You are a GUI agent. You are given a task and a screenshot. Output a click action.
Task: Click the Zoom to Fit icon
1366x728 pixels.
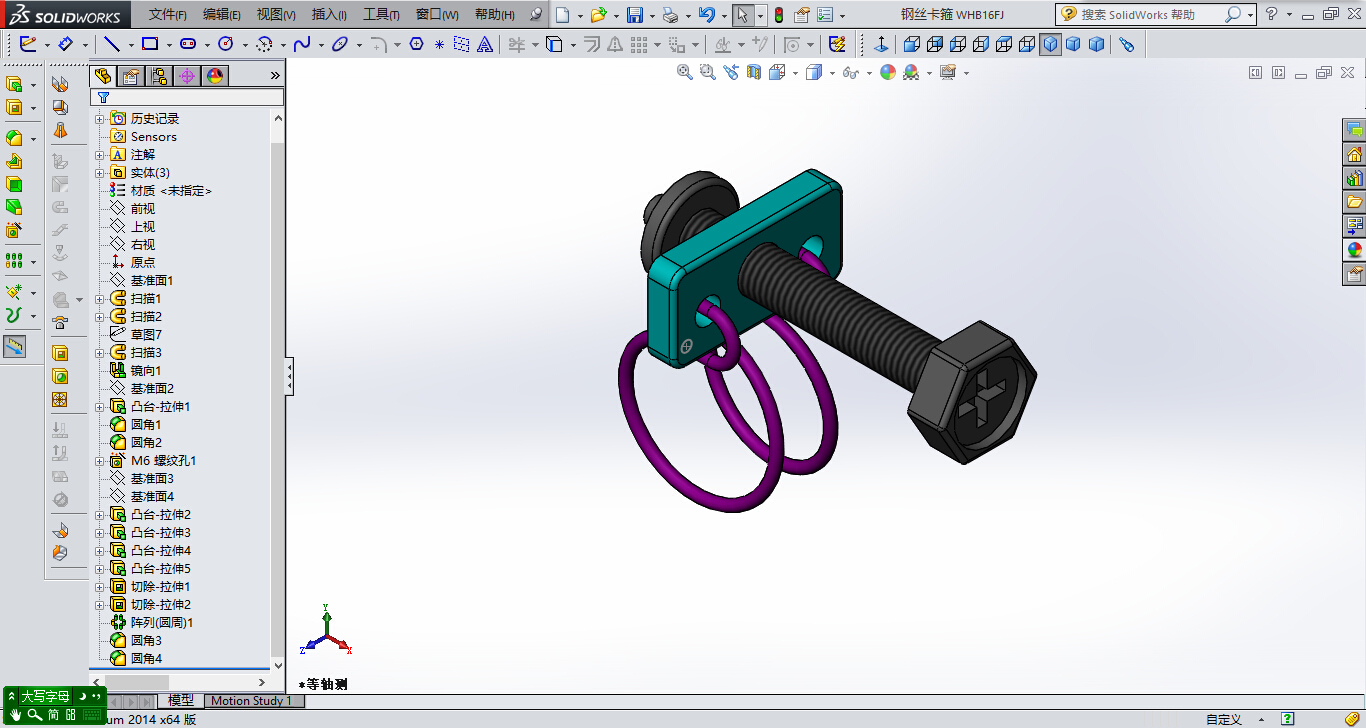685,72
